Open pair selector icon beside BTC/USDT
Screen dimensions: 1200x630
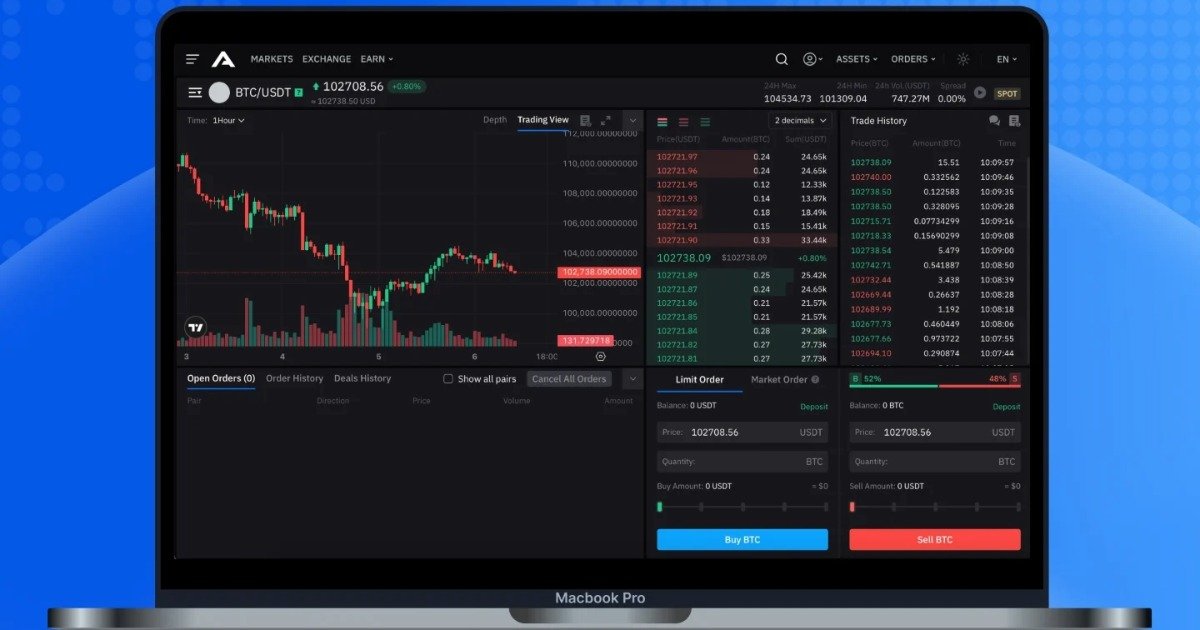pyautogui.click(x=196, y=92)
